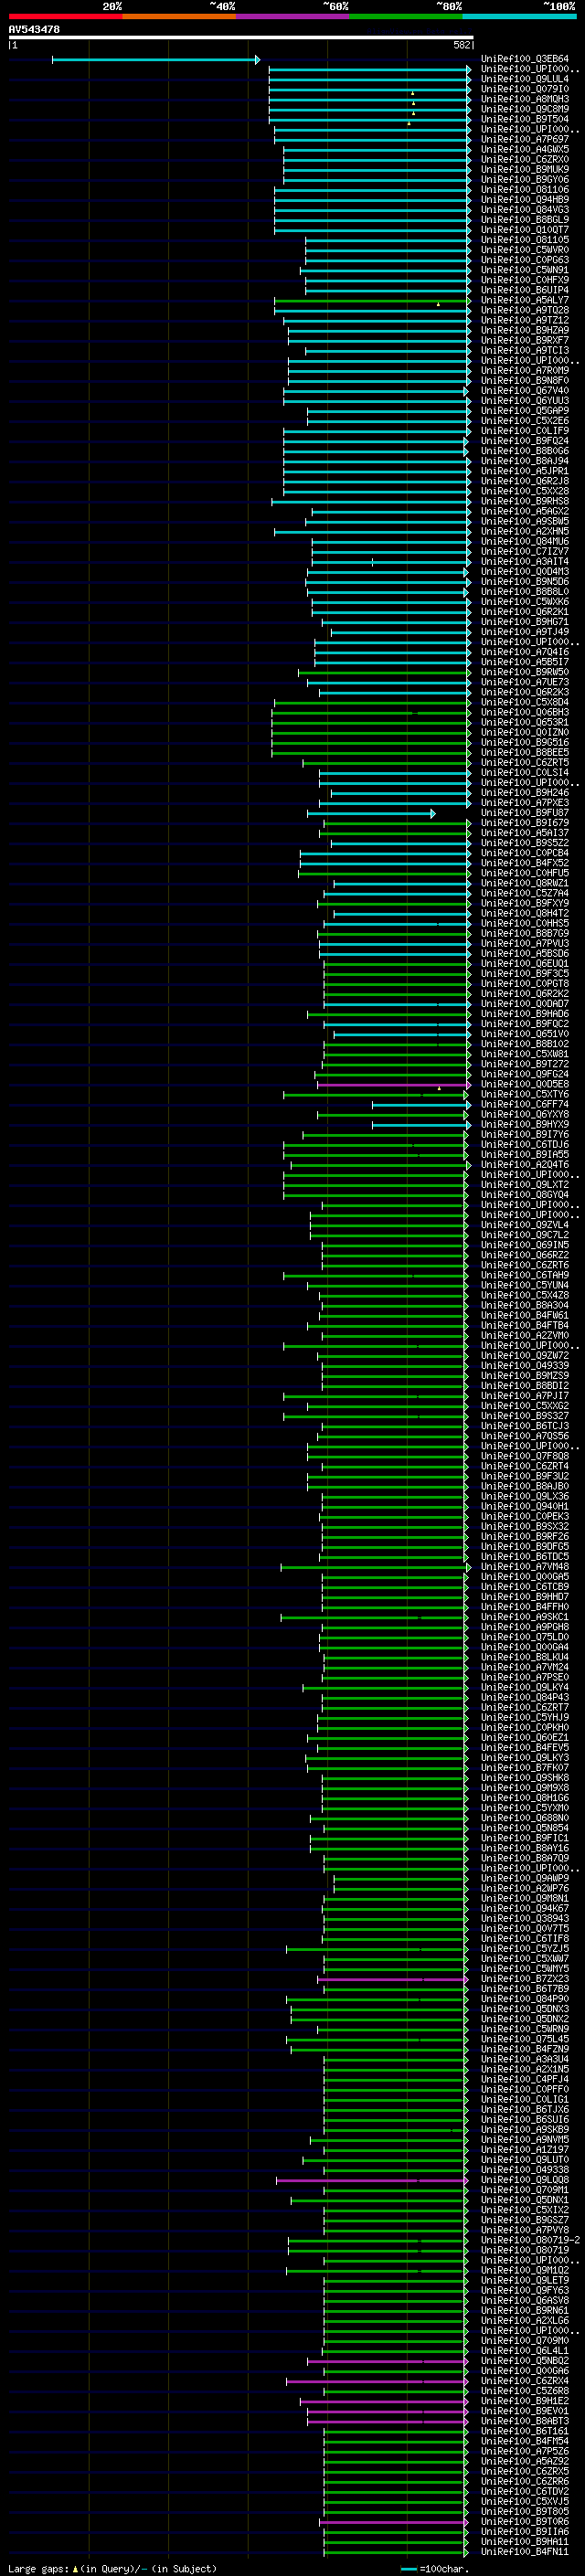This screenshot has height=2576, width=585.
Task: Click the short cyan bar for UniRef100_B9FU87
Action: (371, 814)
